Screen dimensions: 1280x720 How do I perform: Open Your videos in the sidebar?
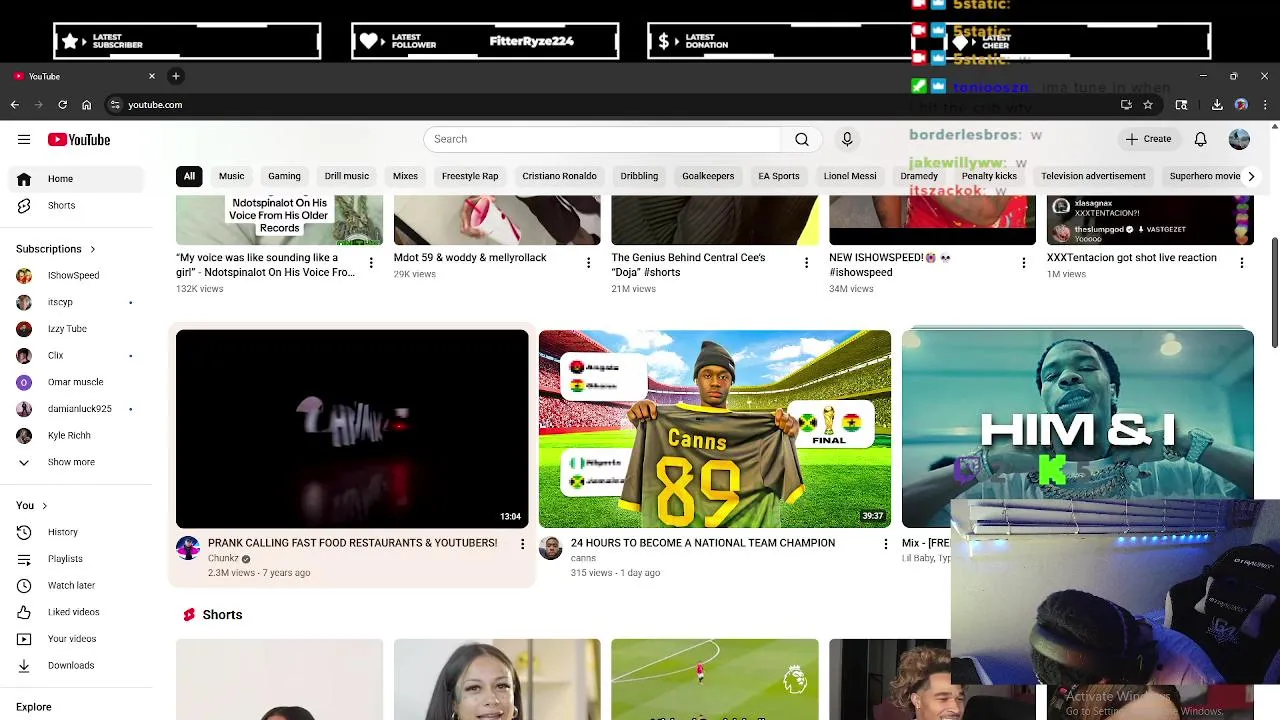coord(76,639)
